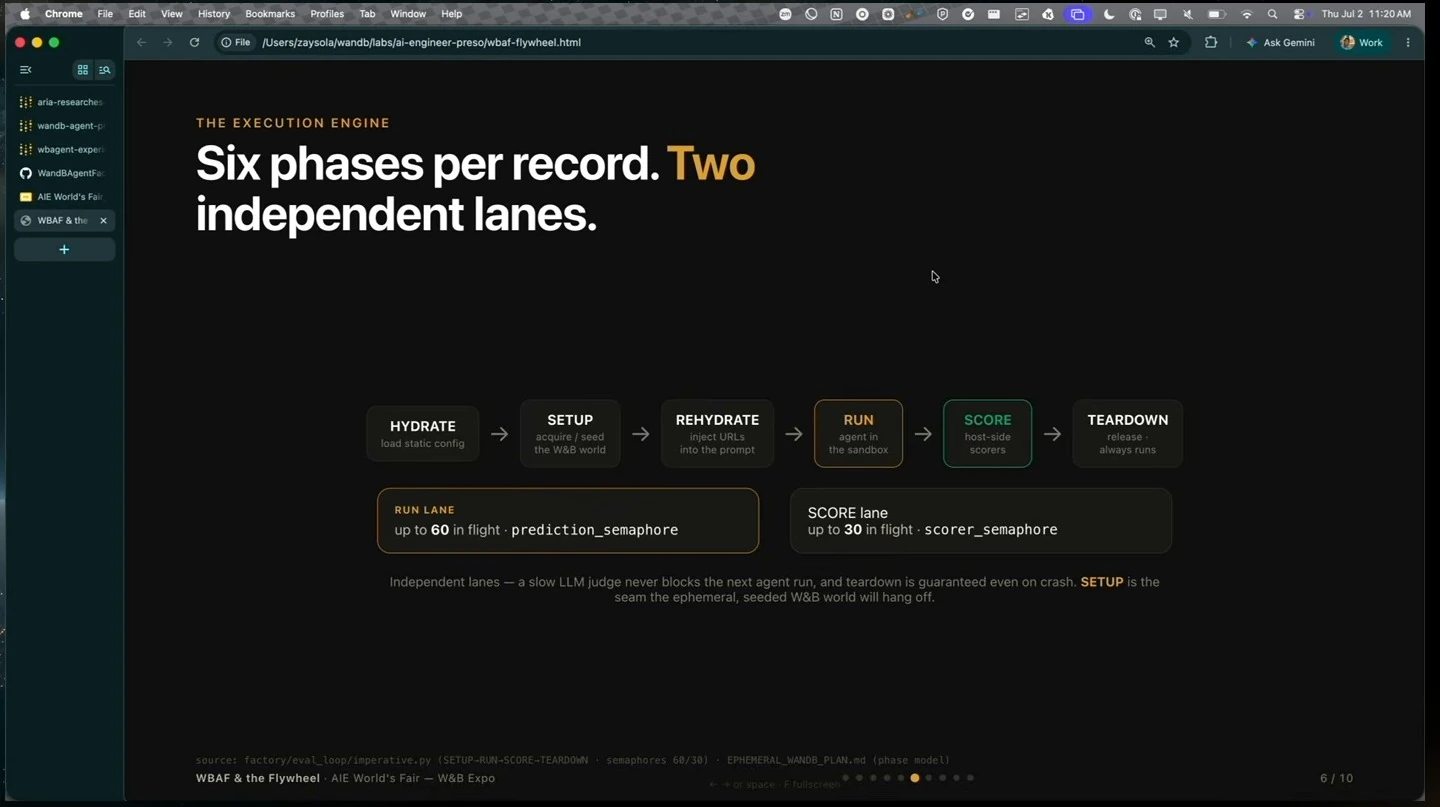The width and height of the screenshot is (1440, 807).
Task: Click the highlighted slide progress dot
Action: (x=915, y=778)
